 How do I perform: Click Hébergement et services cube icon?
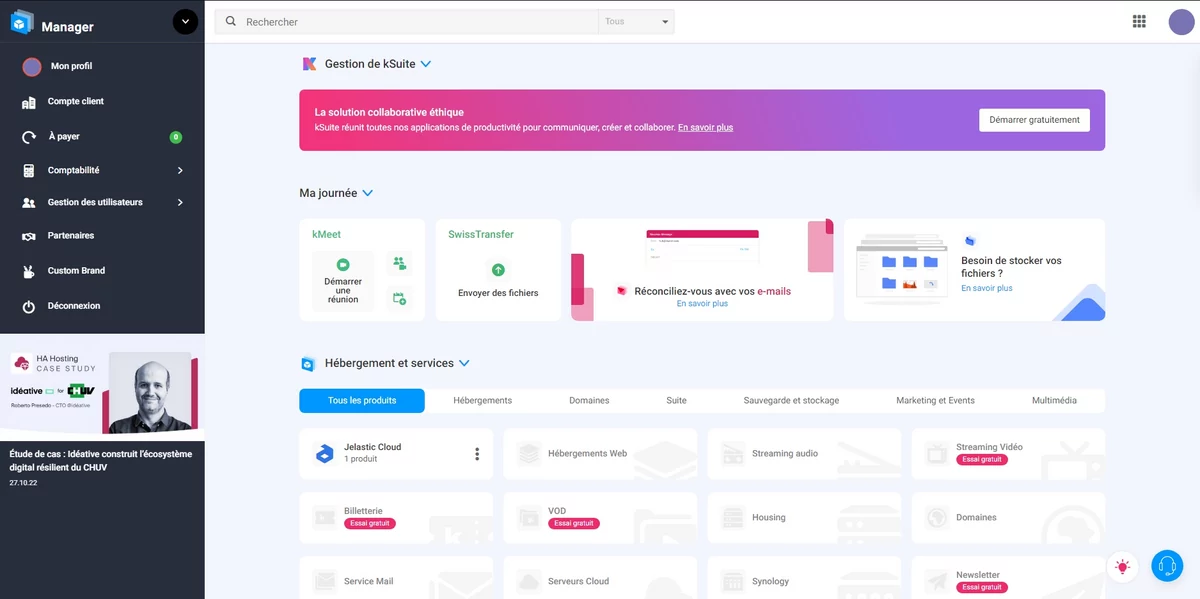coord(308,364)
